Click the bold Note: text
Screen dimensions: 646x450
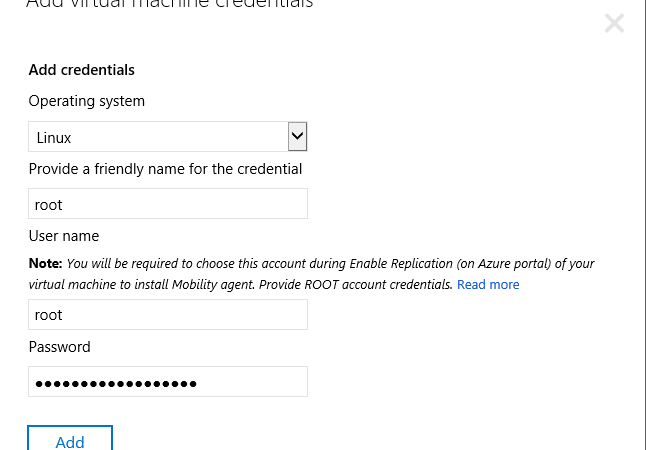45,263
